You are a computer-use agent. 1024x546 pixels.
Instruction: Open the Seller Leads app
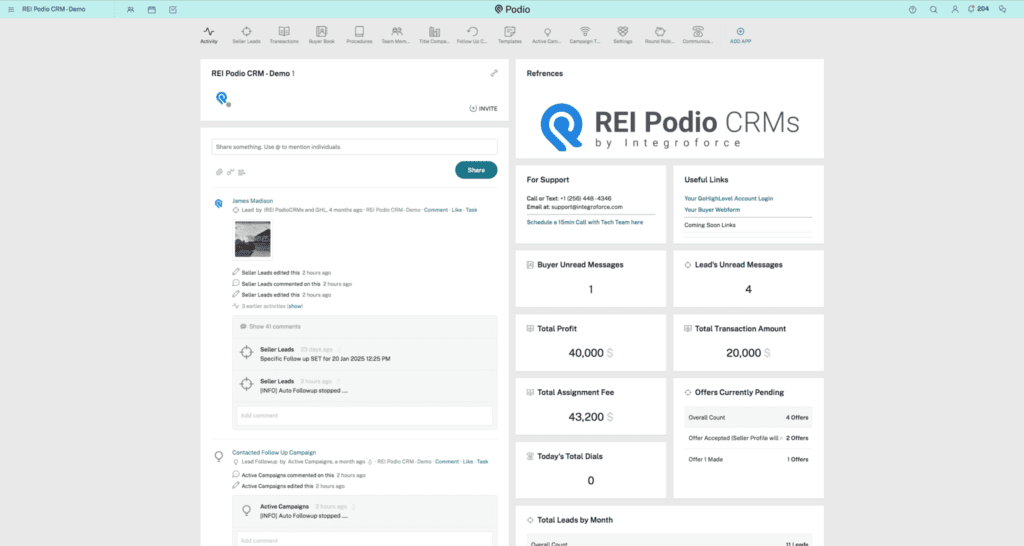[x=246, y=35]
